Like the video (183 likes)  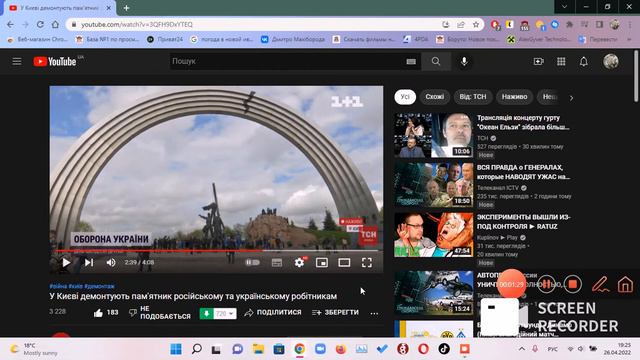106,313
